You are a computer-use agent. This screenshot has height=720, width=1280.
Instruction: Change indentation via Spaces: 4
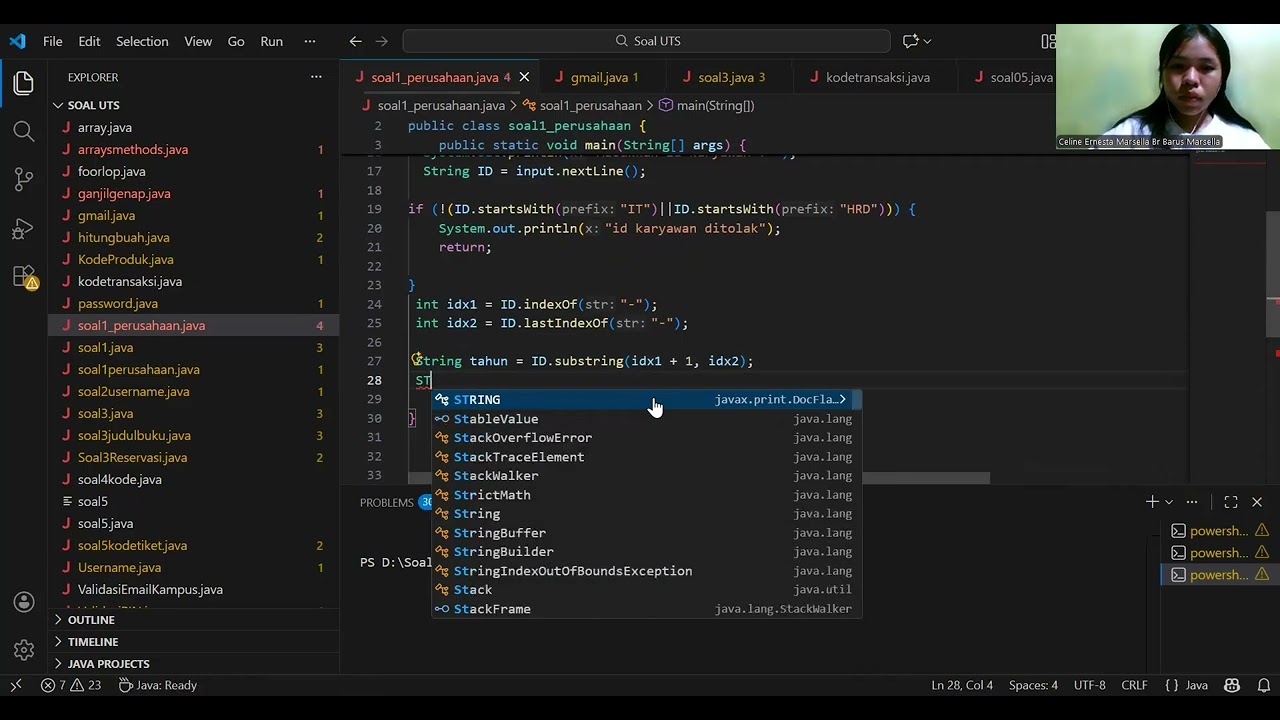[1033, 685]
